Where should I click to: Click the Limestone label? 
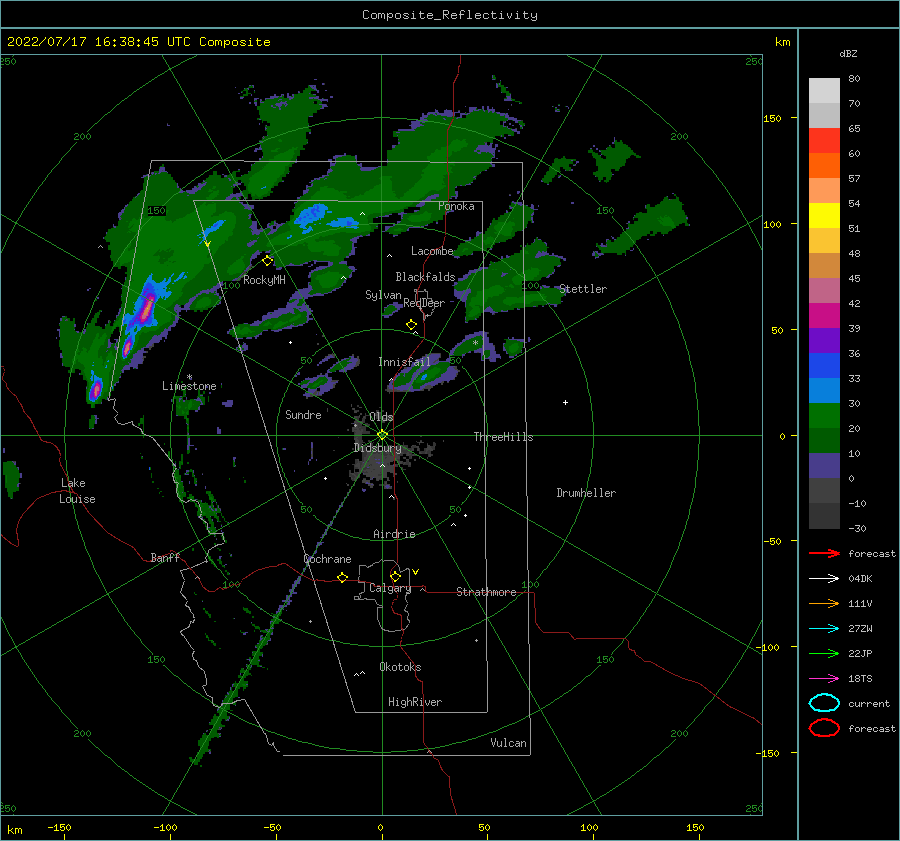click(x=189, y=386)
